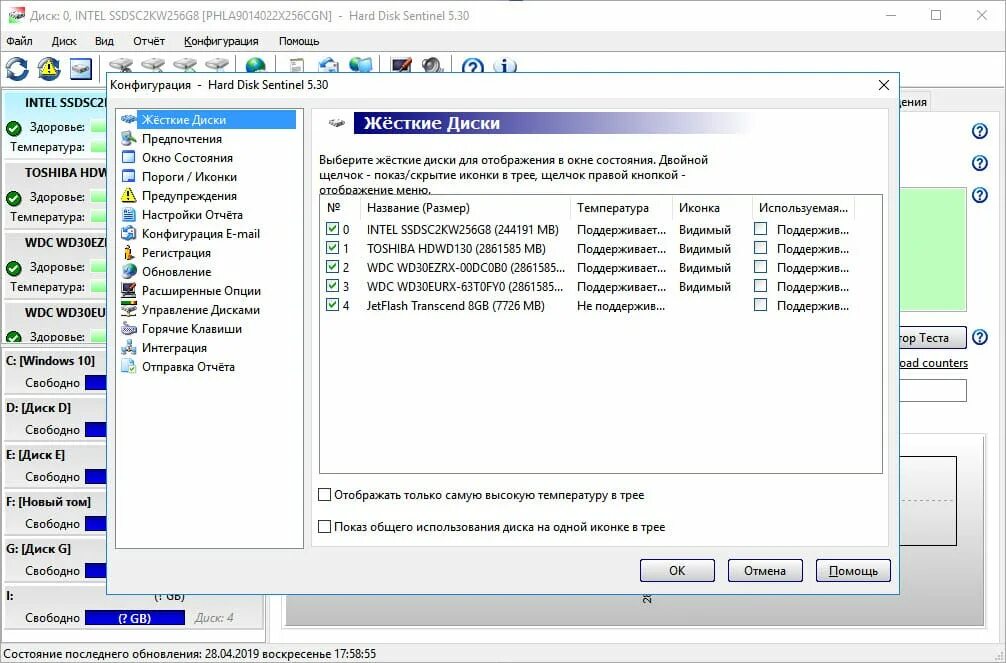
Task: Open the Конфигурация menu
Action: pyautogui.click(x=221, y=41)
